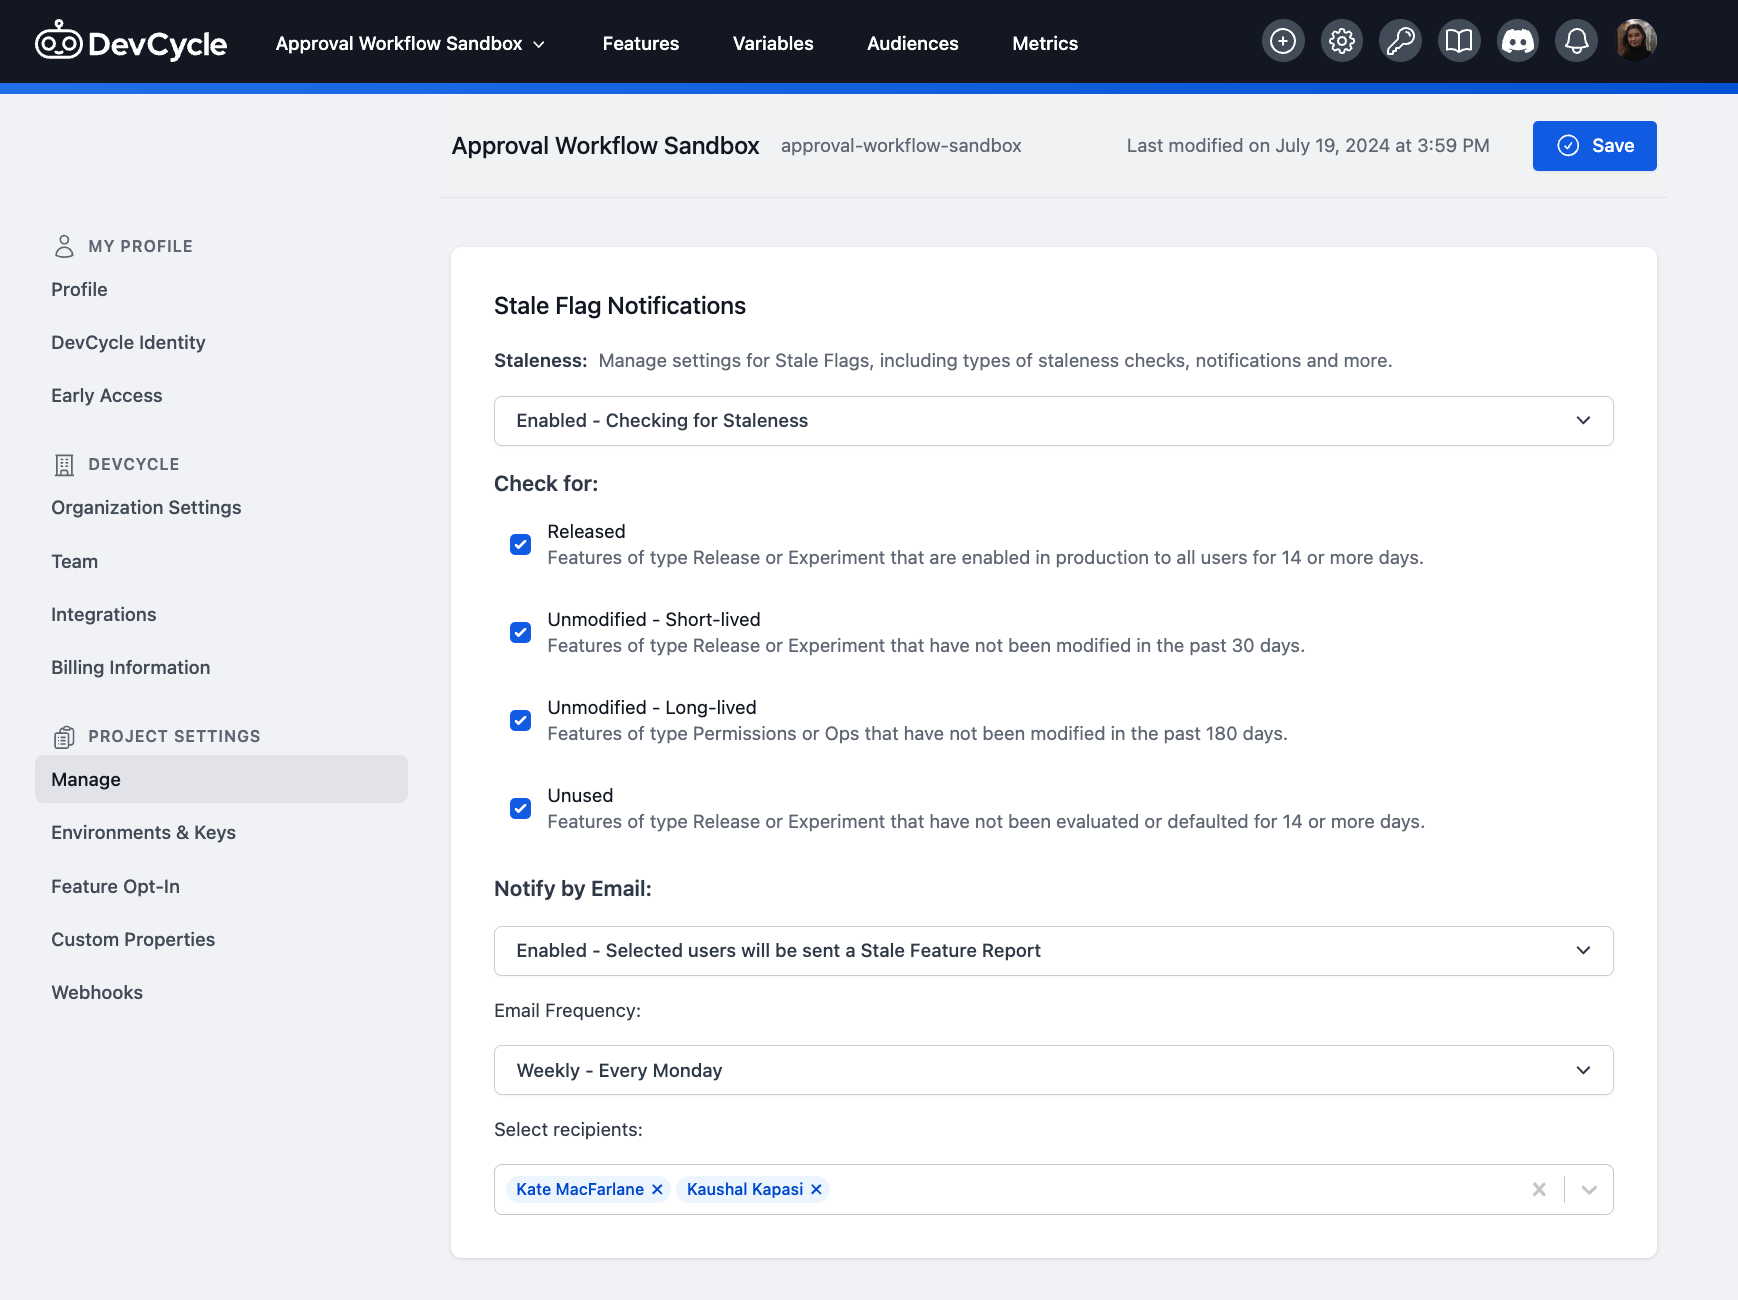Click the API keys key icon
This screenshot has height=1300, width=1738.
[x=1400, y=41]
